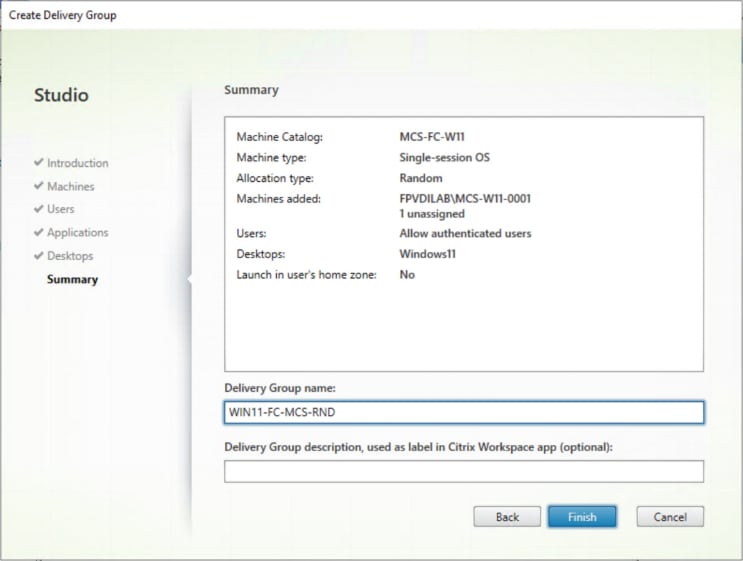Click the Delivery Group description label
This screenshot has width=743, height=561.
point(418,447)
